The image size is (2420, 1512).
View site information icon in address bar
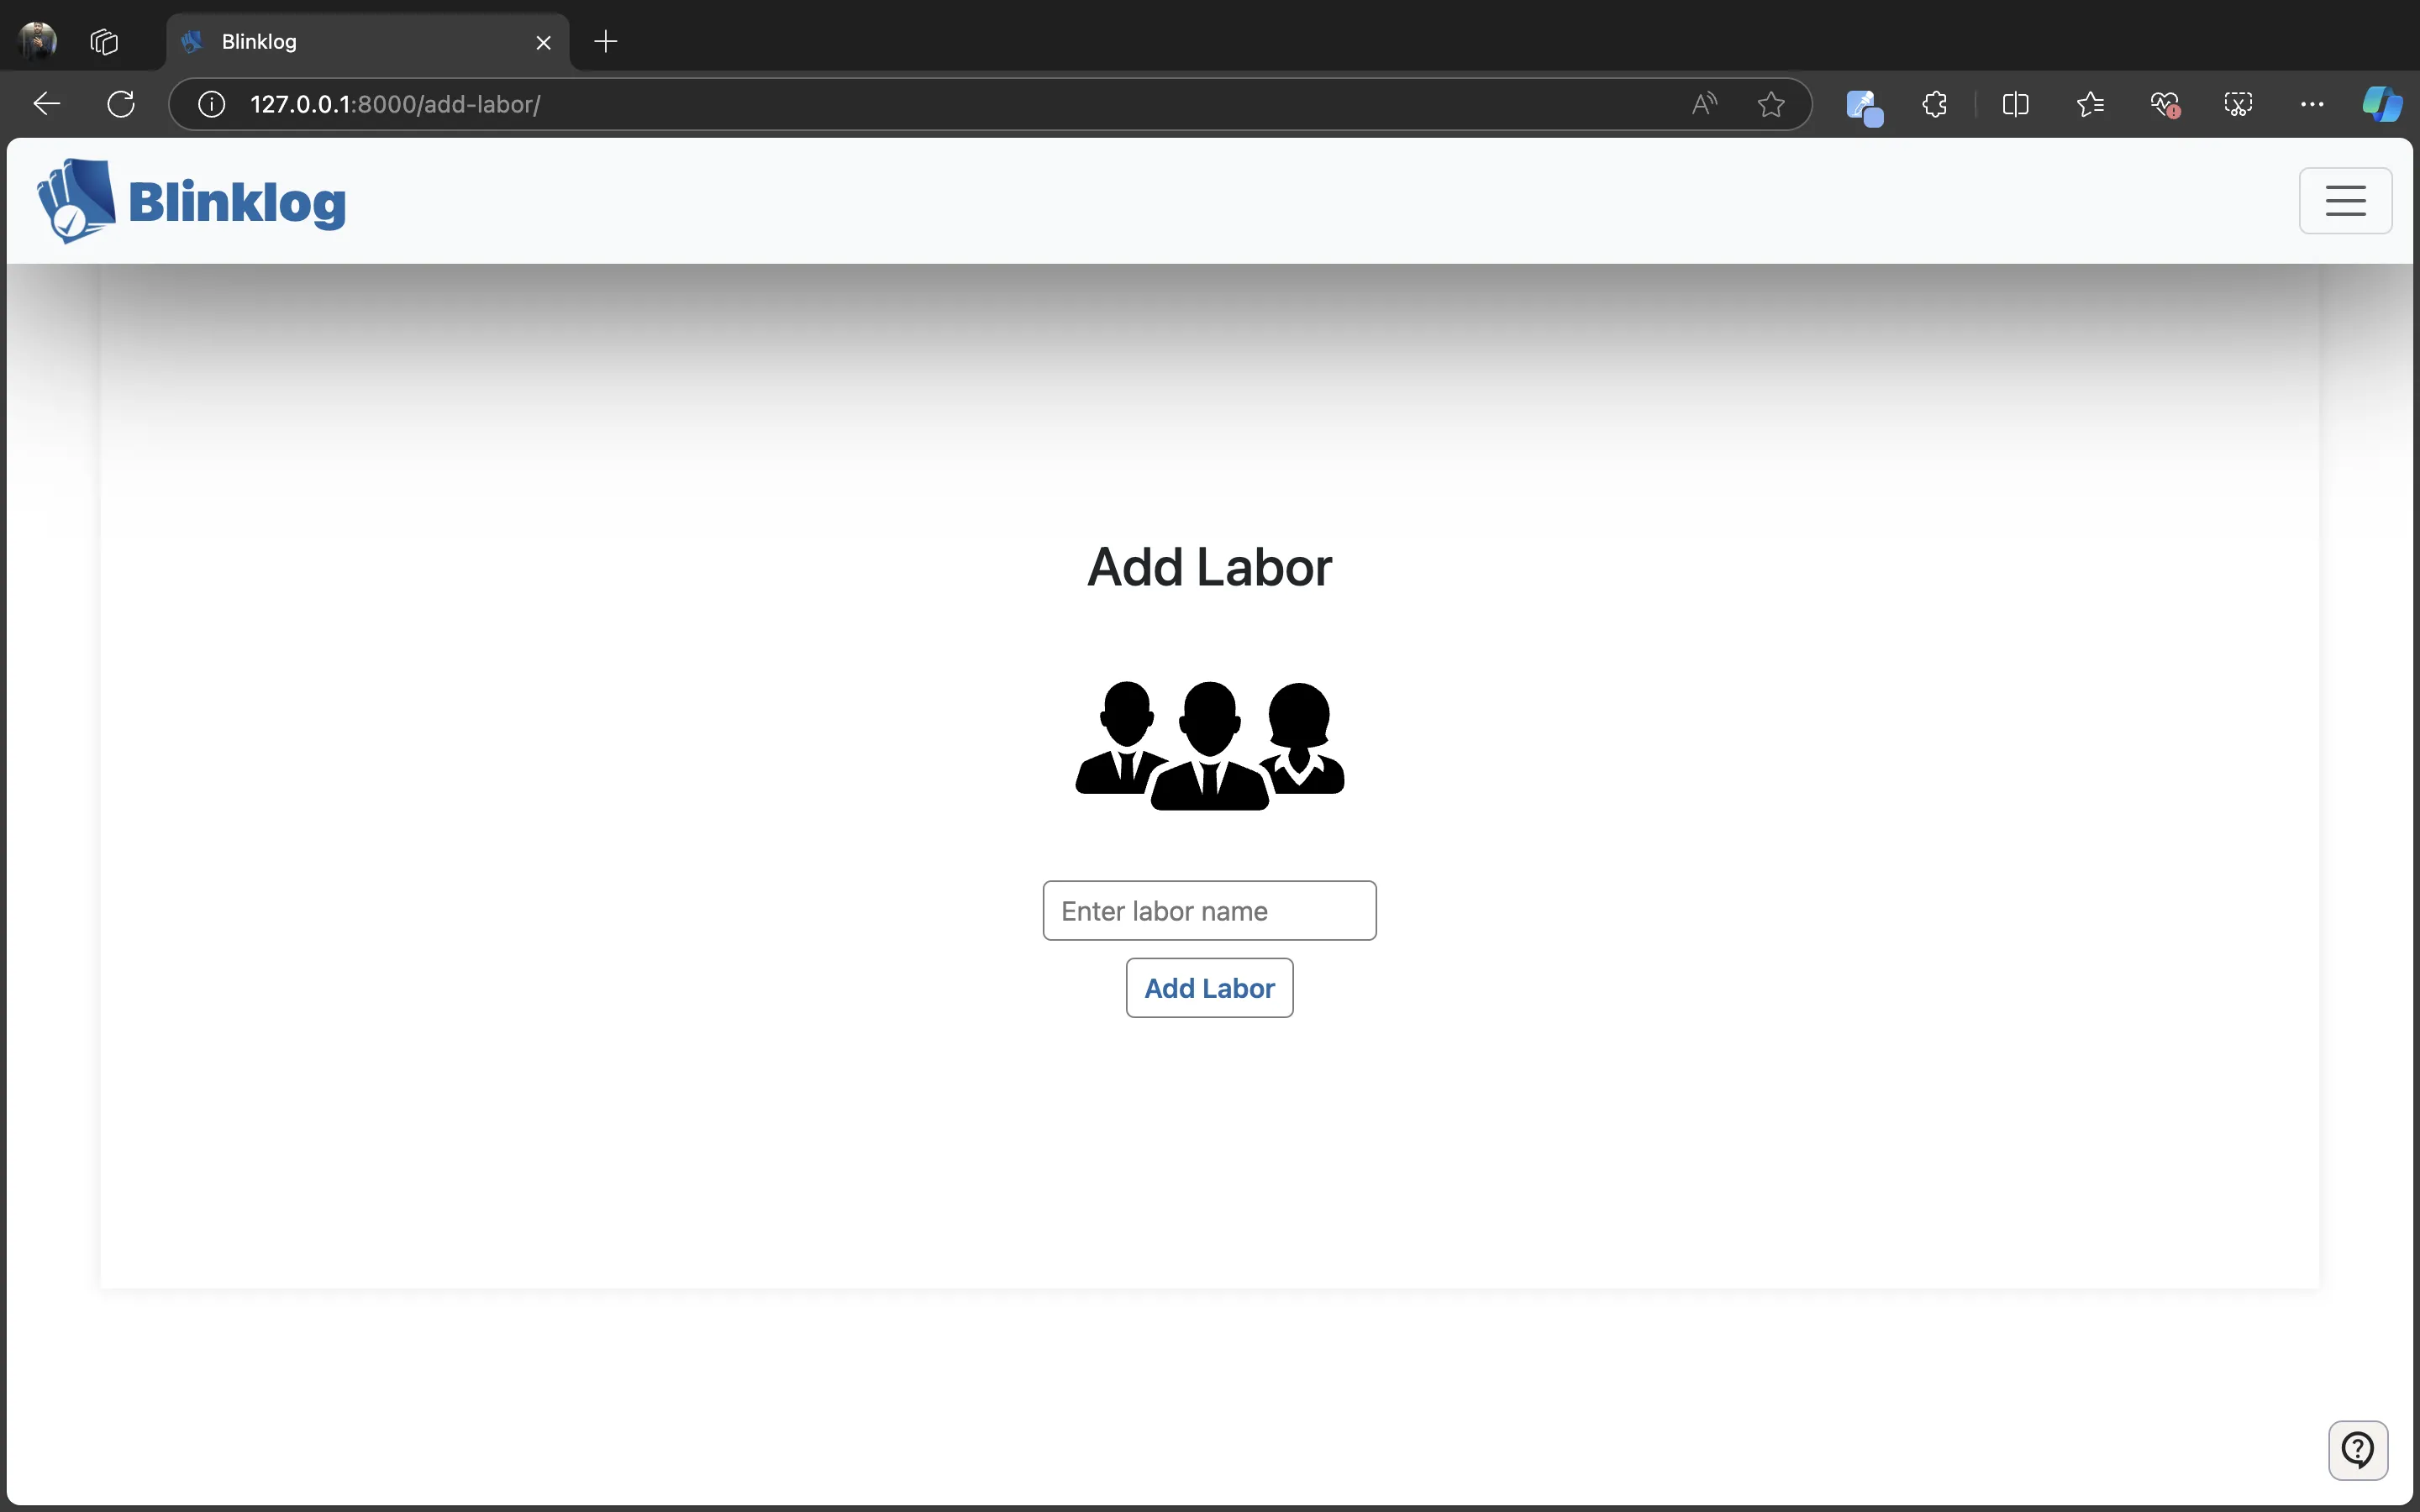(x=211, y=104)
